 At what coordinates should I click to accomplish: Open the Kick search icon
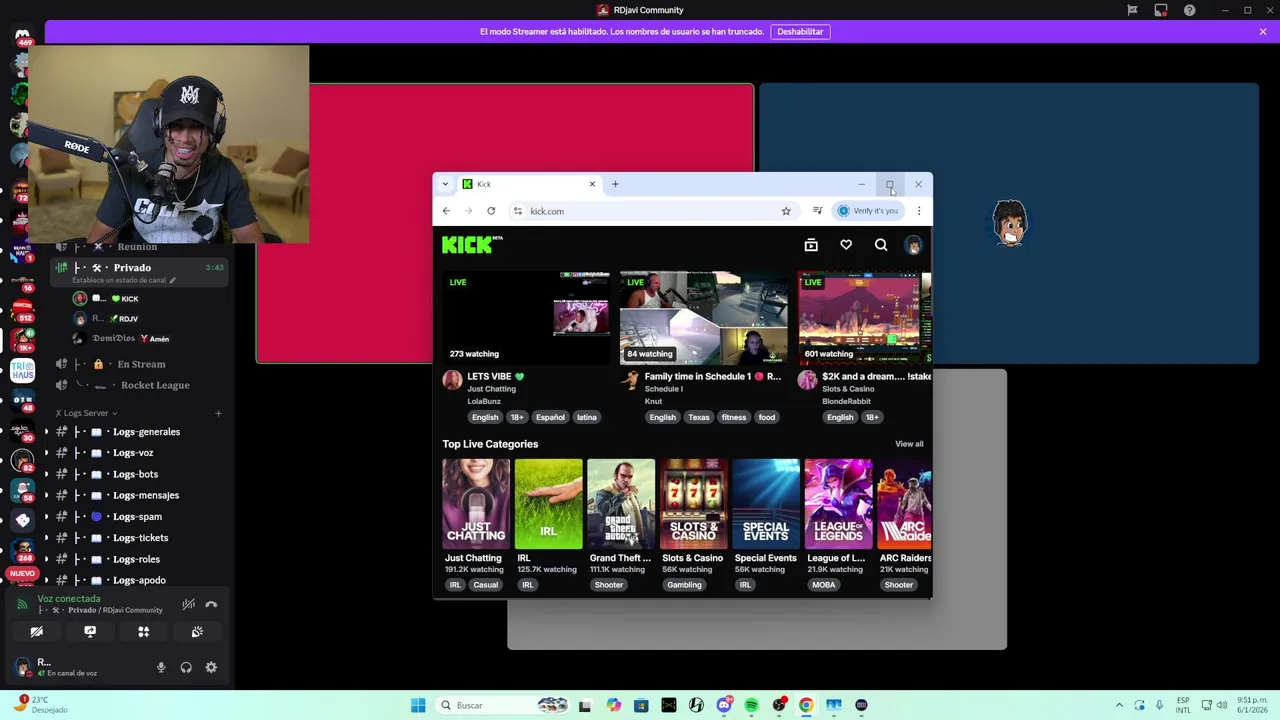881,245
